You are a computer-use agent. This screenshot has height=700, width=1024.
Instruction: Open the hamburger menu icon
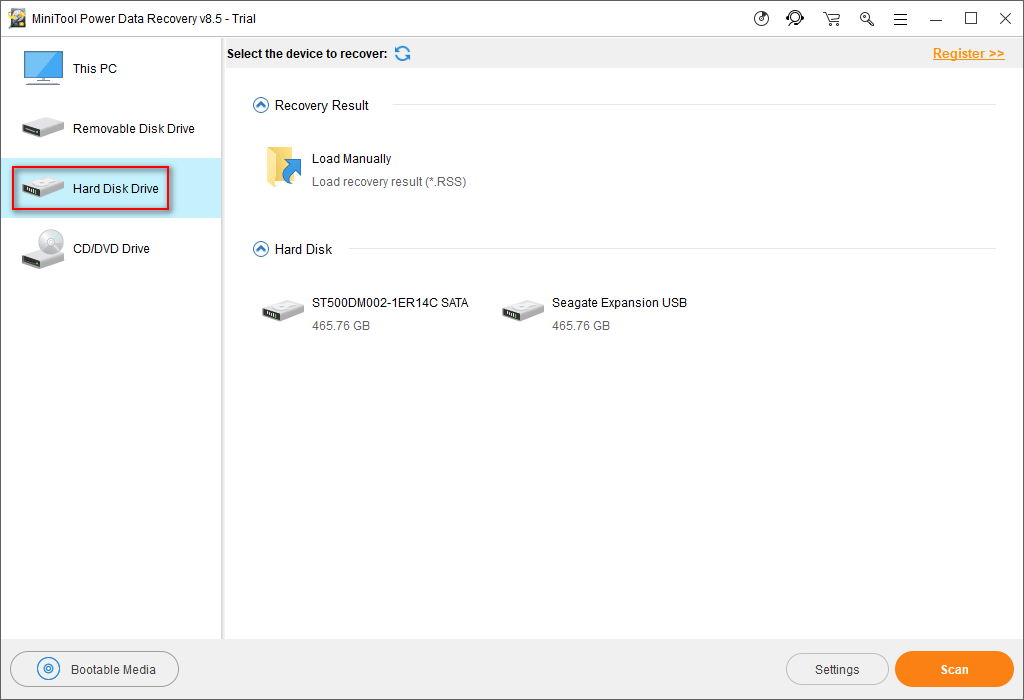click(x=901, y=20)
